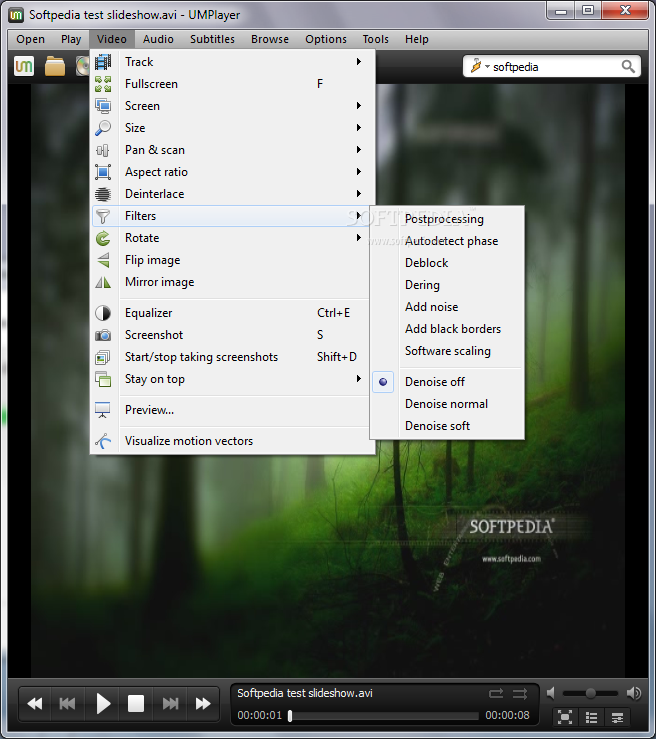Enable the Deblock filter
Image resolution: width=656 pixels, height=739 pixels.
click(x=447, y=263)
